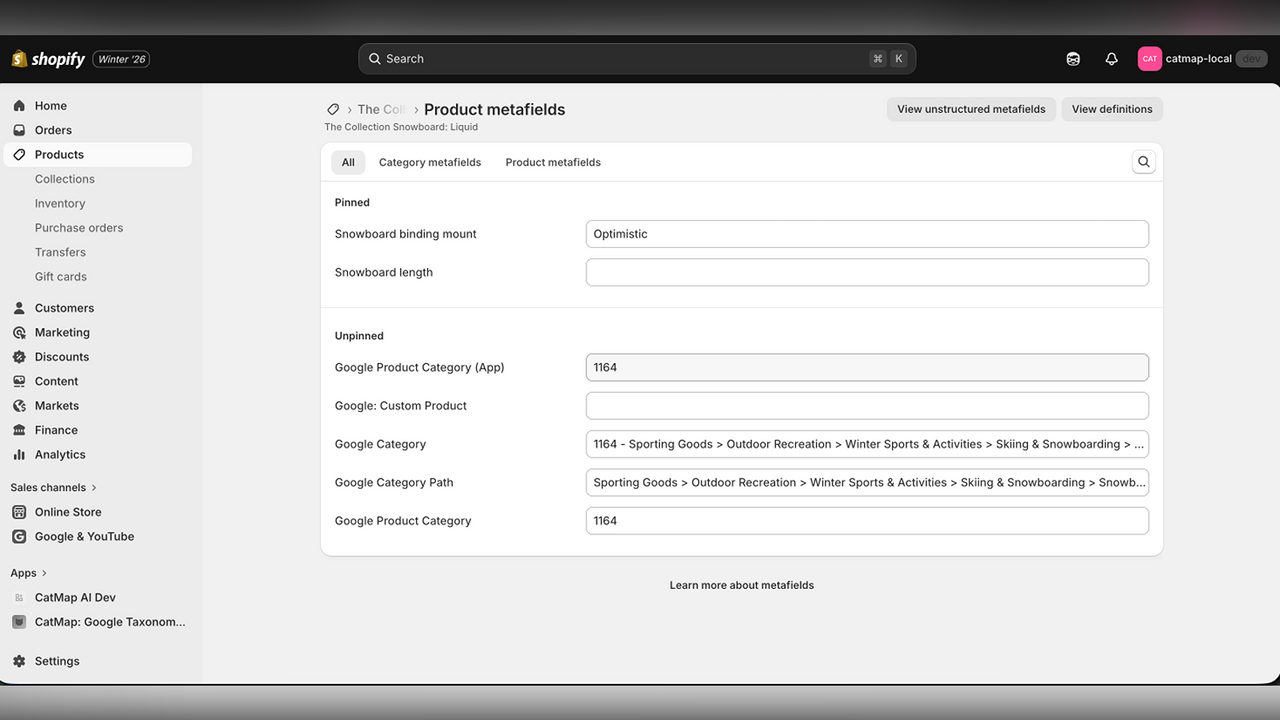Click the CatMap: Google Taxonomy app icon
The width and height of the screenshot is (1280, 720).
point(19,622)
